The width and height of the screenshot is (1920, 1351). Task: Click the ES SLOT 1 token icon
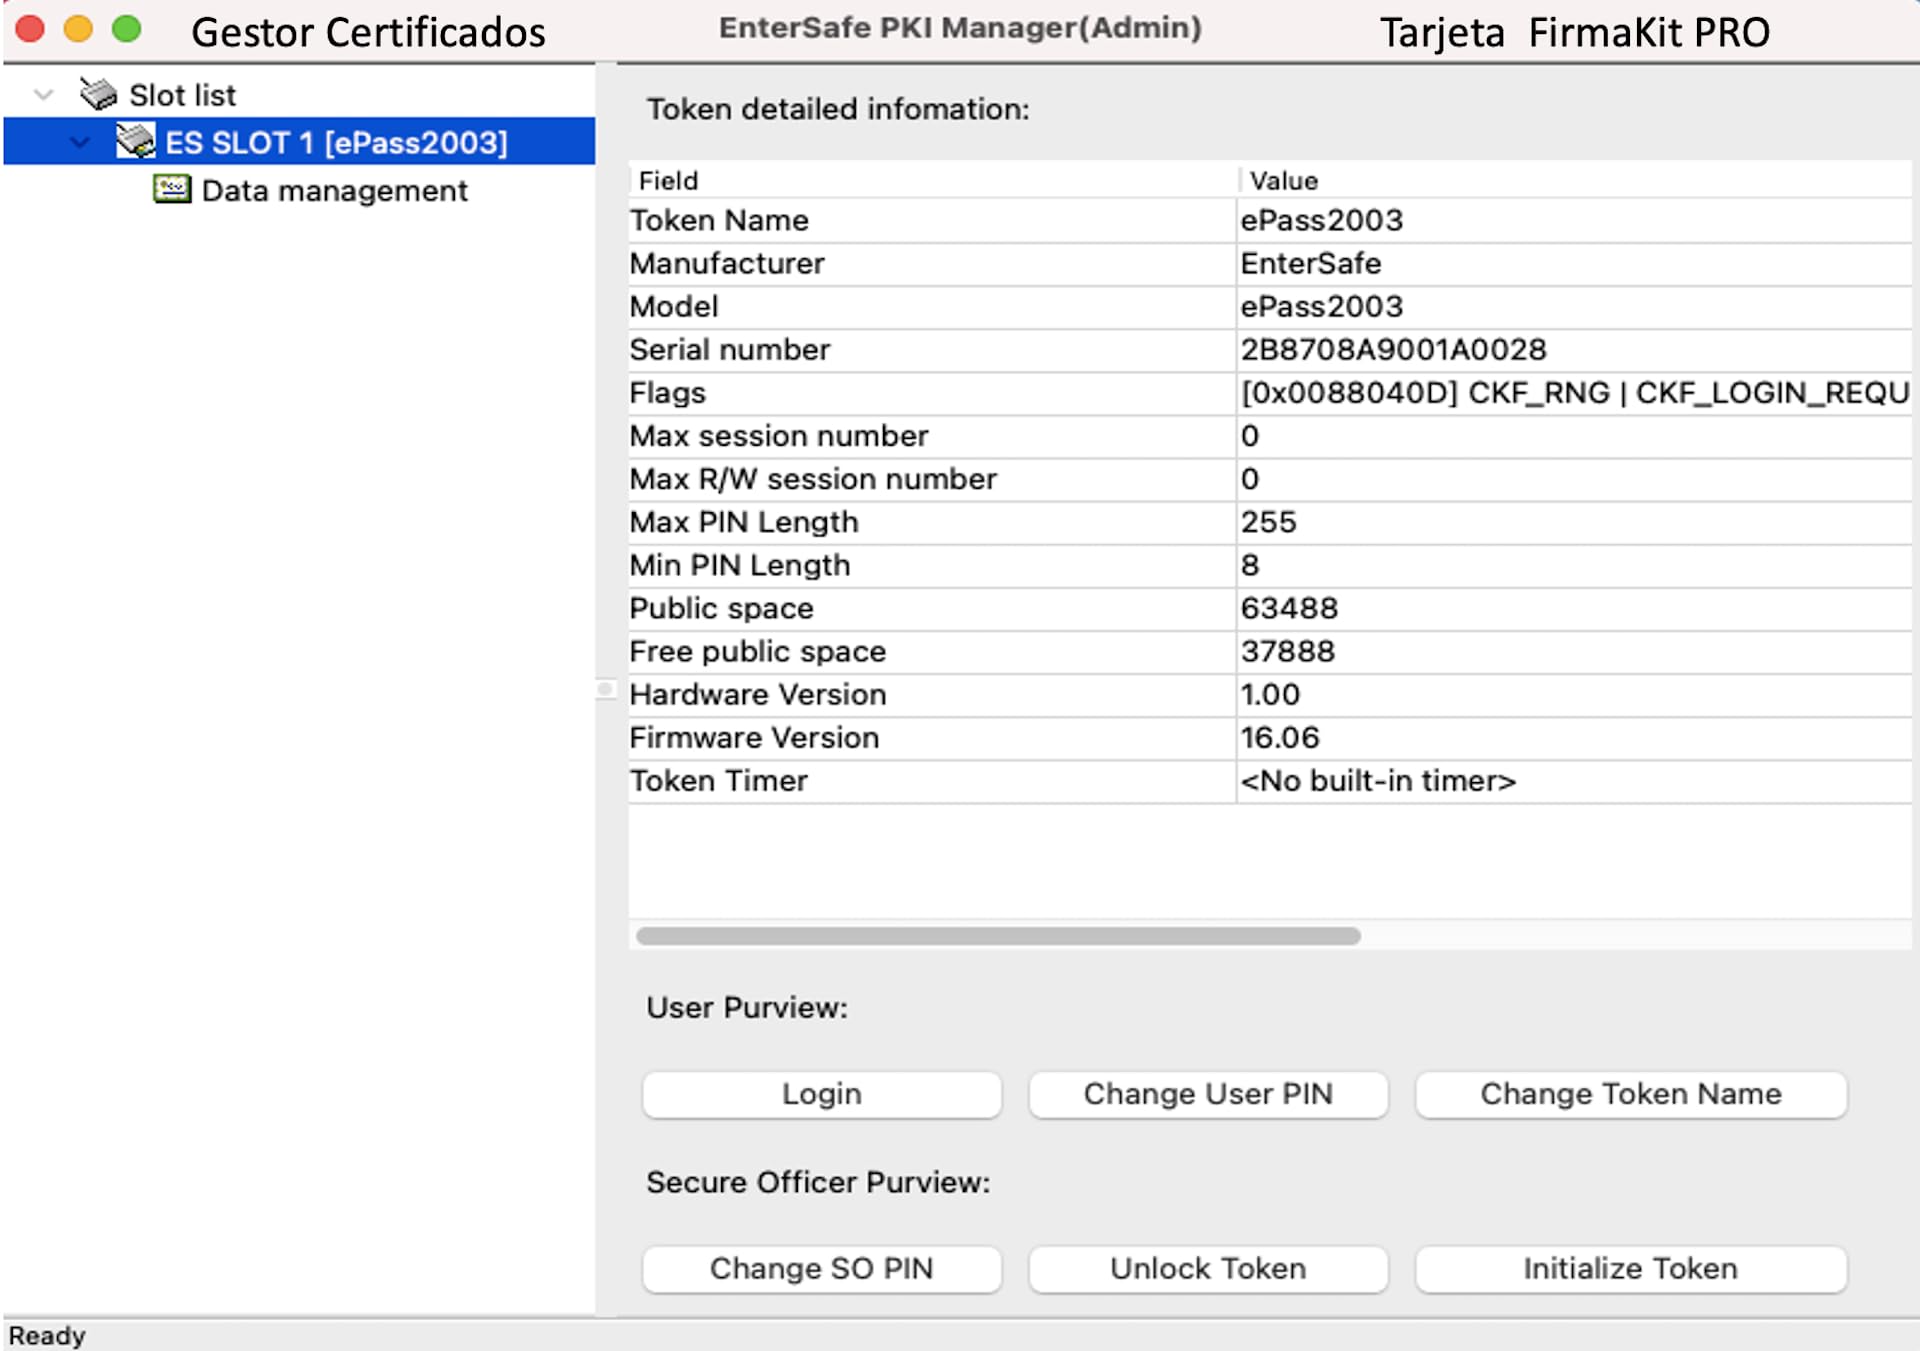point(135,141)
